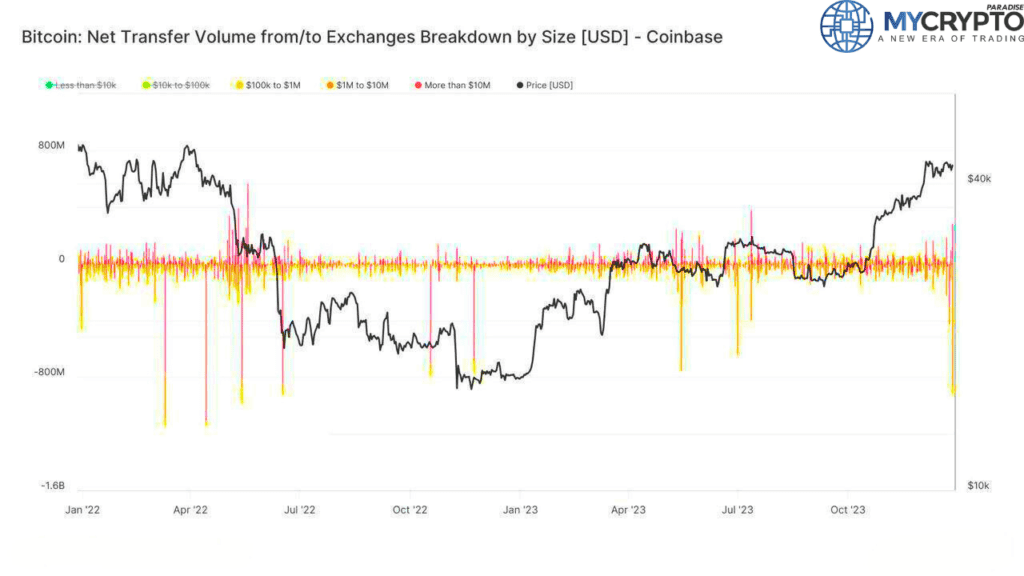The width and height of the screenshot is (1024, 576).
Task: Select the Jan '23 x-axis label
Action: [520, 510]
